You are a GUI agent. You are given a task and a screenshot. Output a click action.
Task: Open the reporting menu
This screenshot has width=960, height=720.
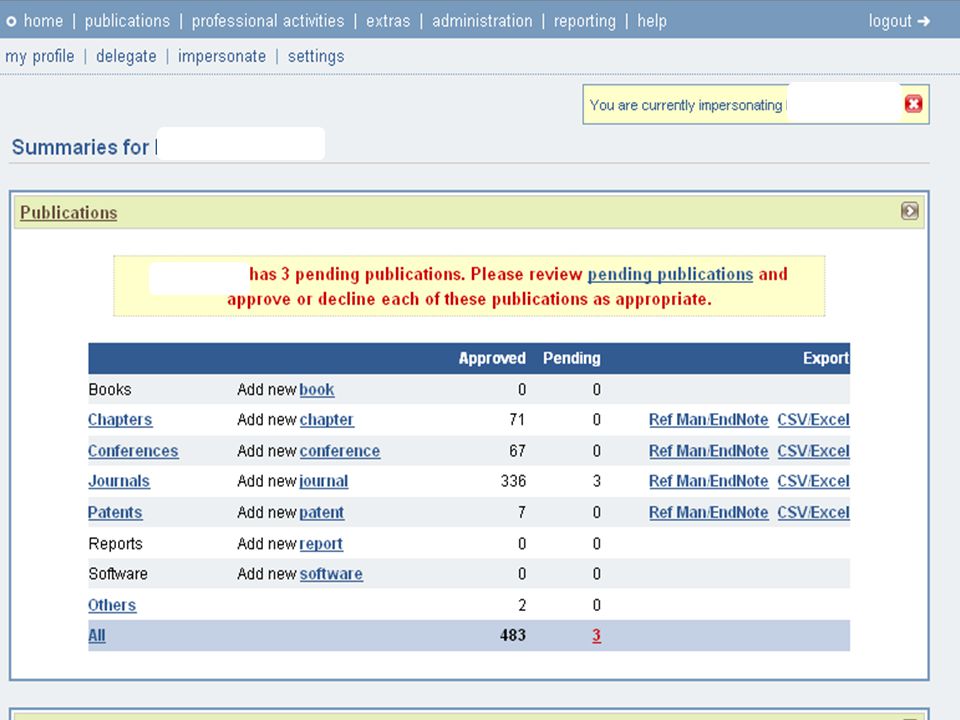point(585,21)
